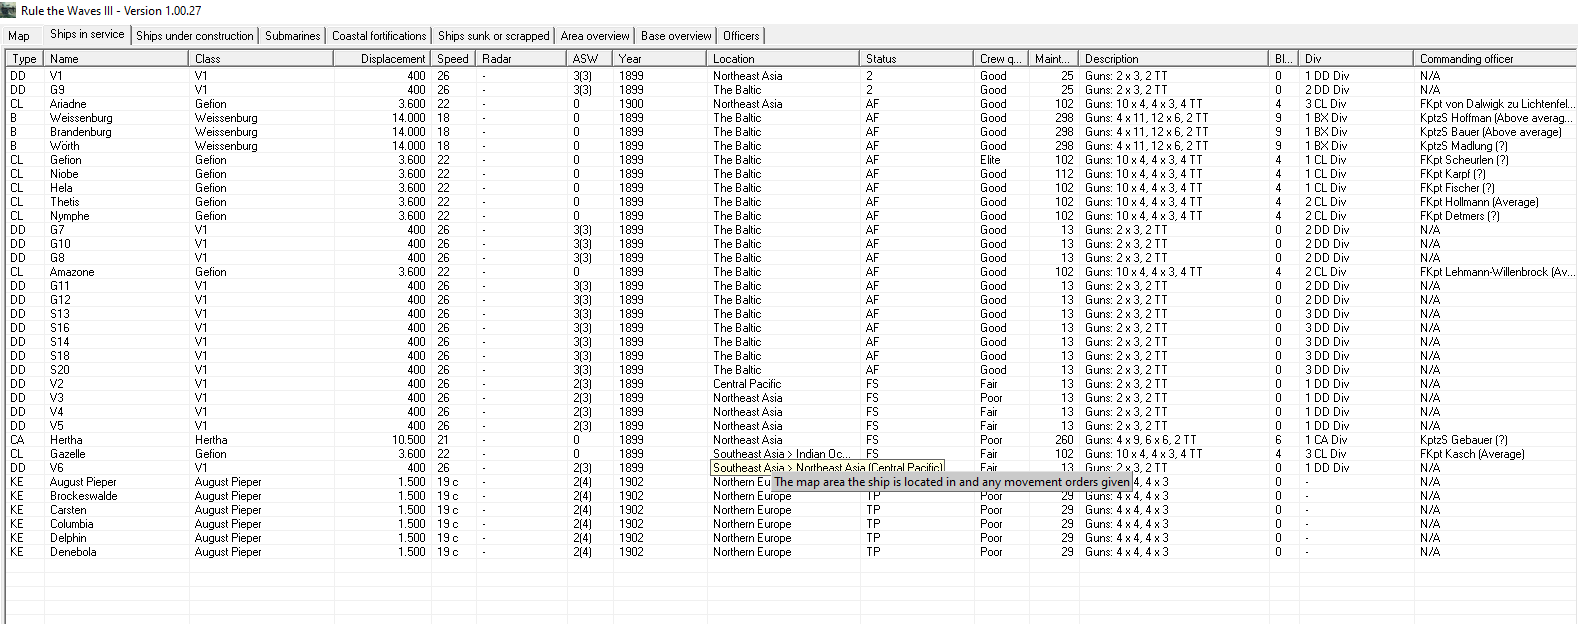Select the ship Carsten
This screenshot has width=1578, height=624.
(68, 510)
